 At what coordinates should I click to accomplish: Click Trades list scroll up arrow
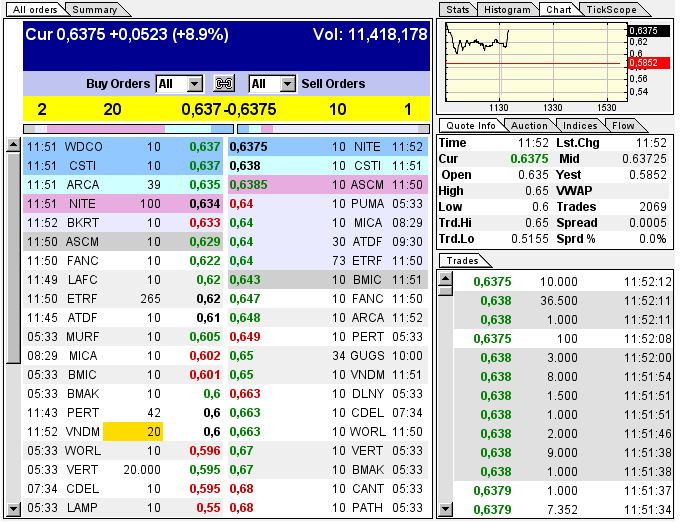click(446, 279)
